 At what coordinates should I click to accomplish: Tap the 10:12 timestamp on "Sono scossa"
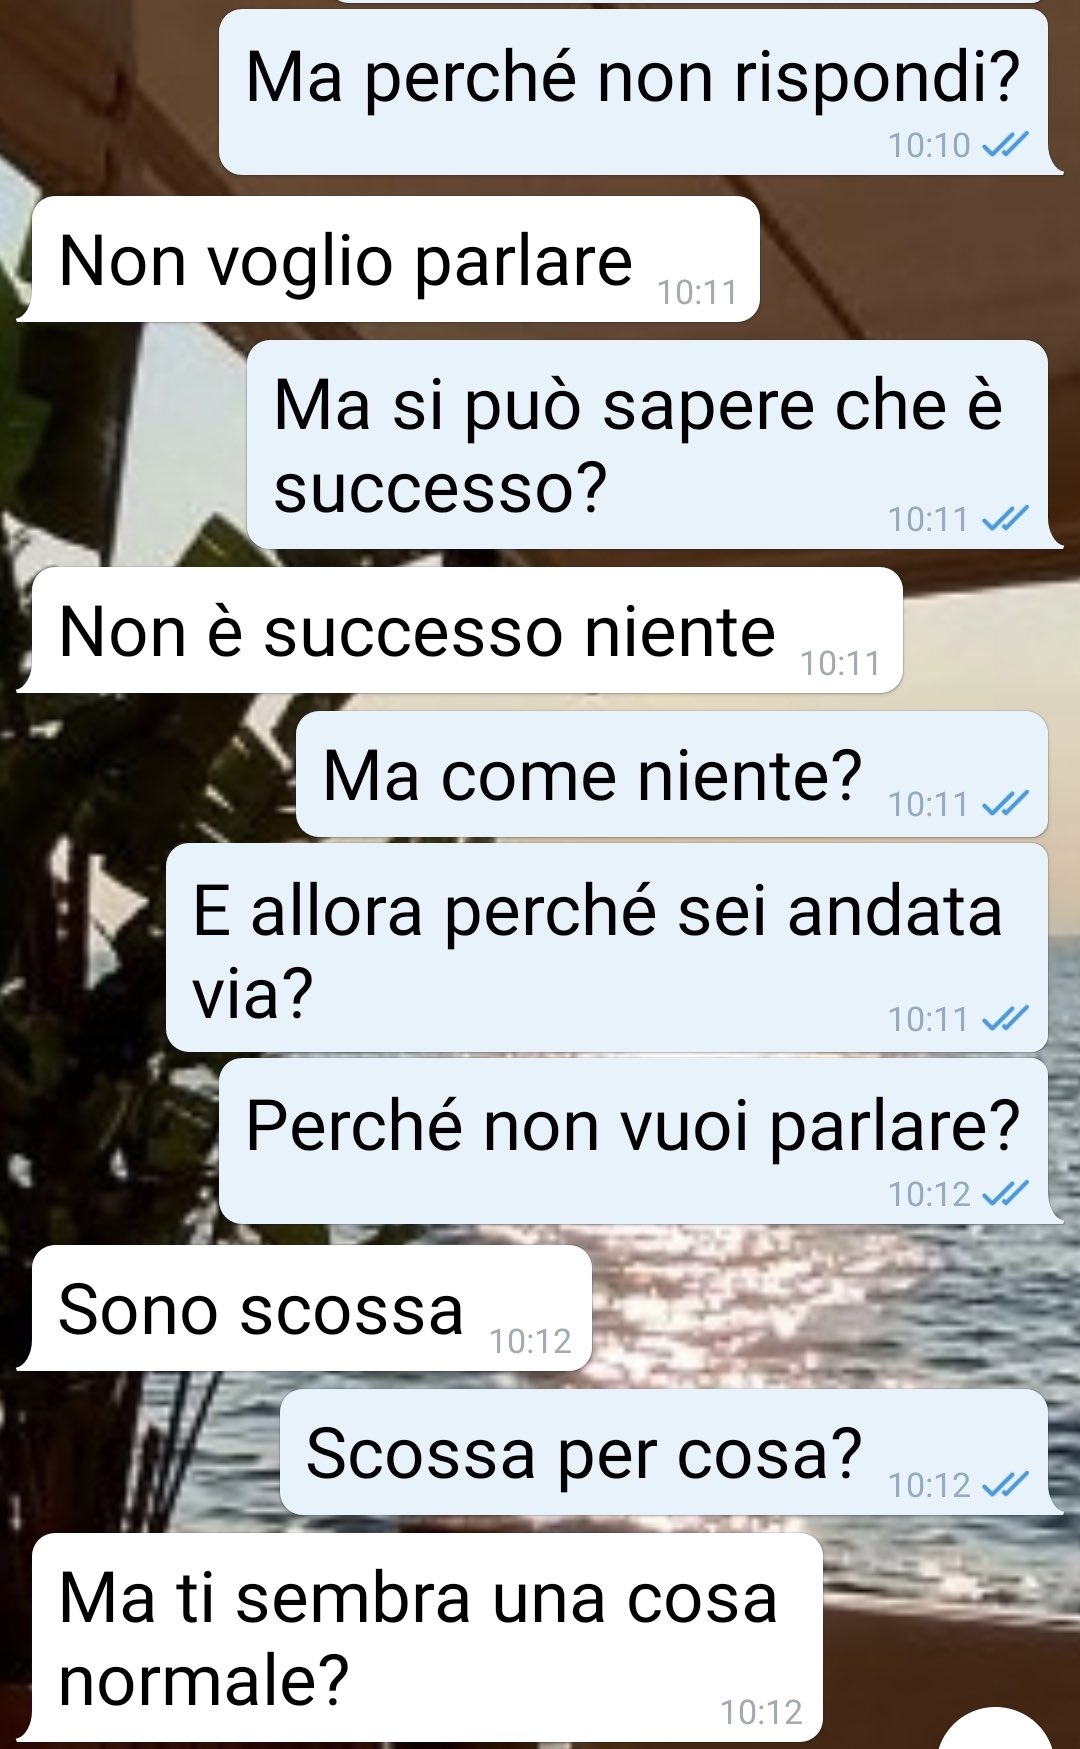(x=530, y=1341)
